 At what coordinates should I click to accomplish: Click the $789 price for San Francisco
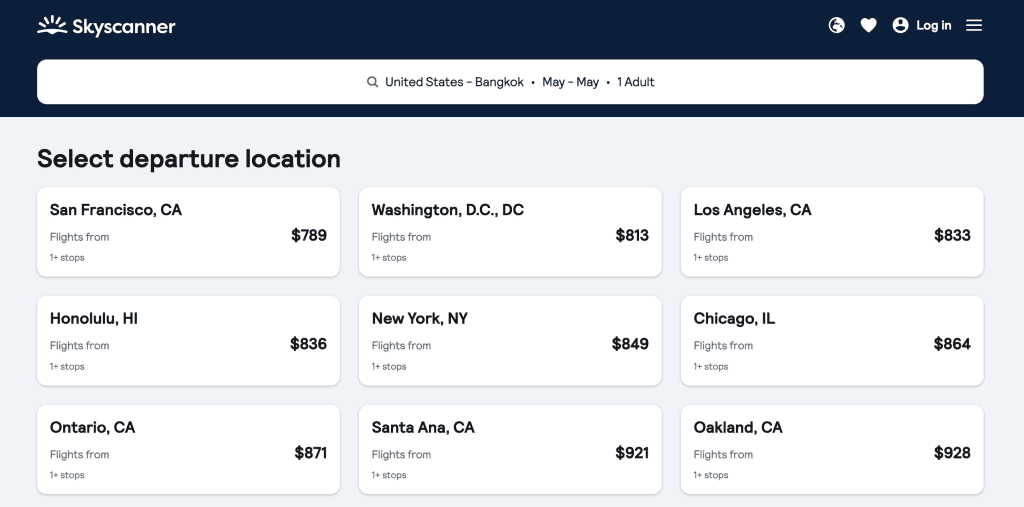click(309, 235)
